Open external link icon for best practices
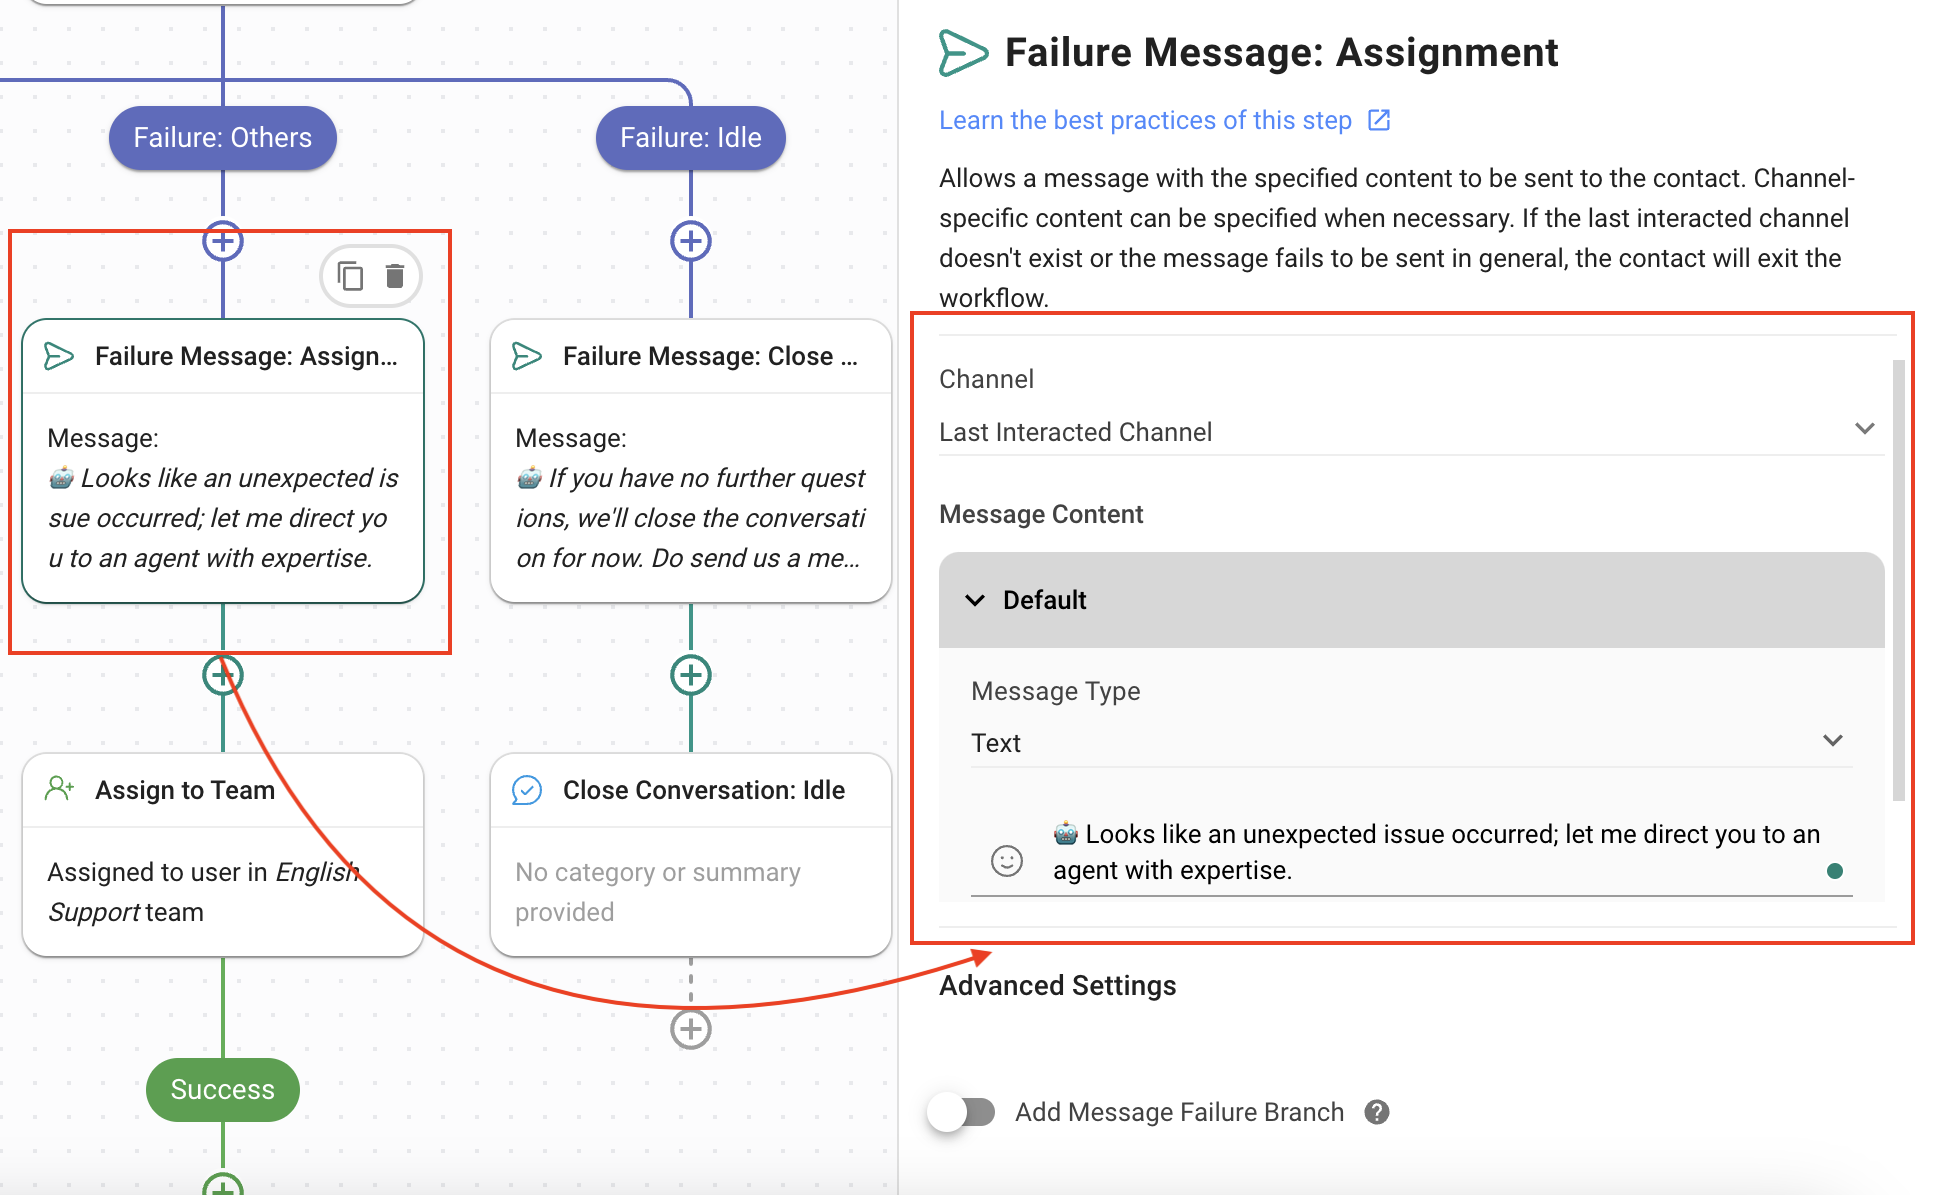Viewport: 1933px width, 1195px height. pos(1379,120)
